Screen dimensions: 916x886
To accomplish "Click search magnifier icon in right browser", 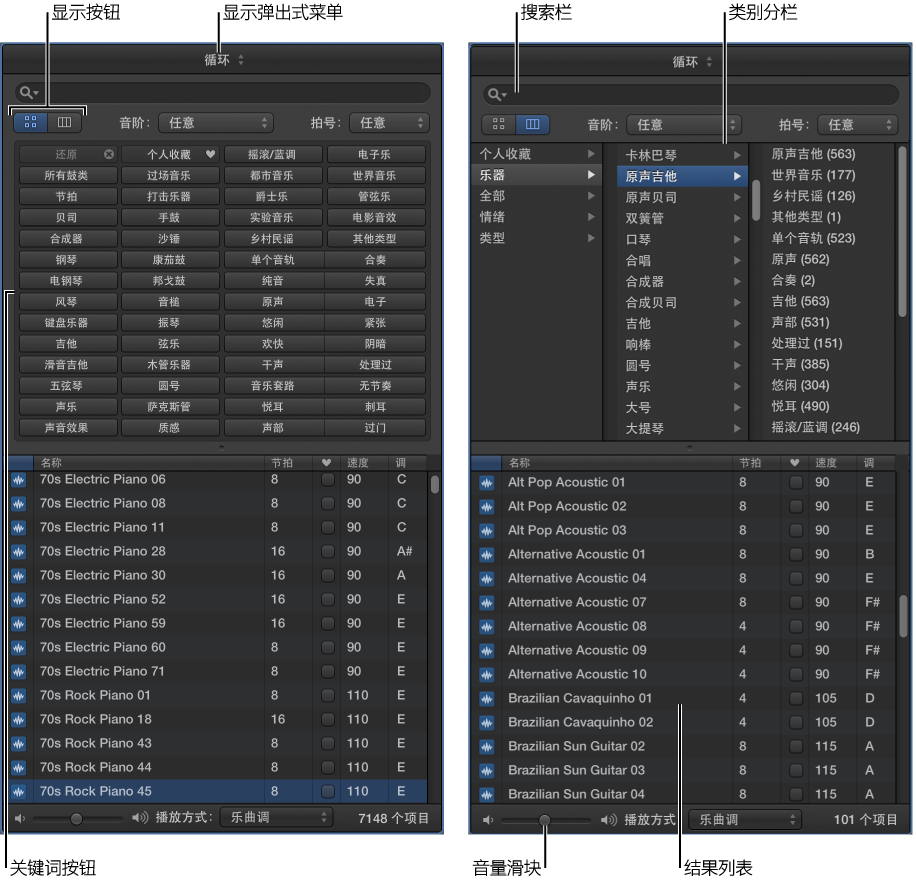I will tap(497, 95).
